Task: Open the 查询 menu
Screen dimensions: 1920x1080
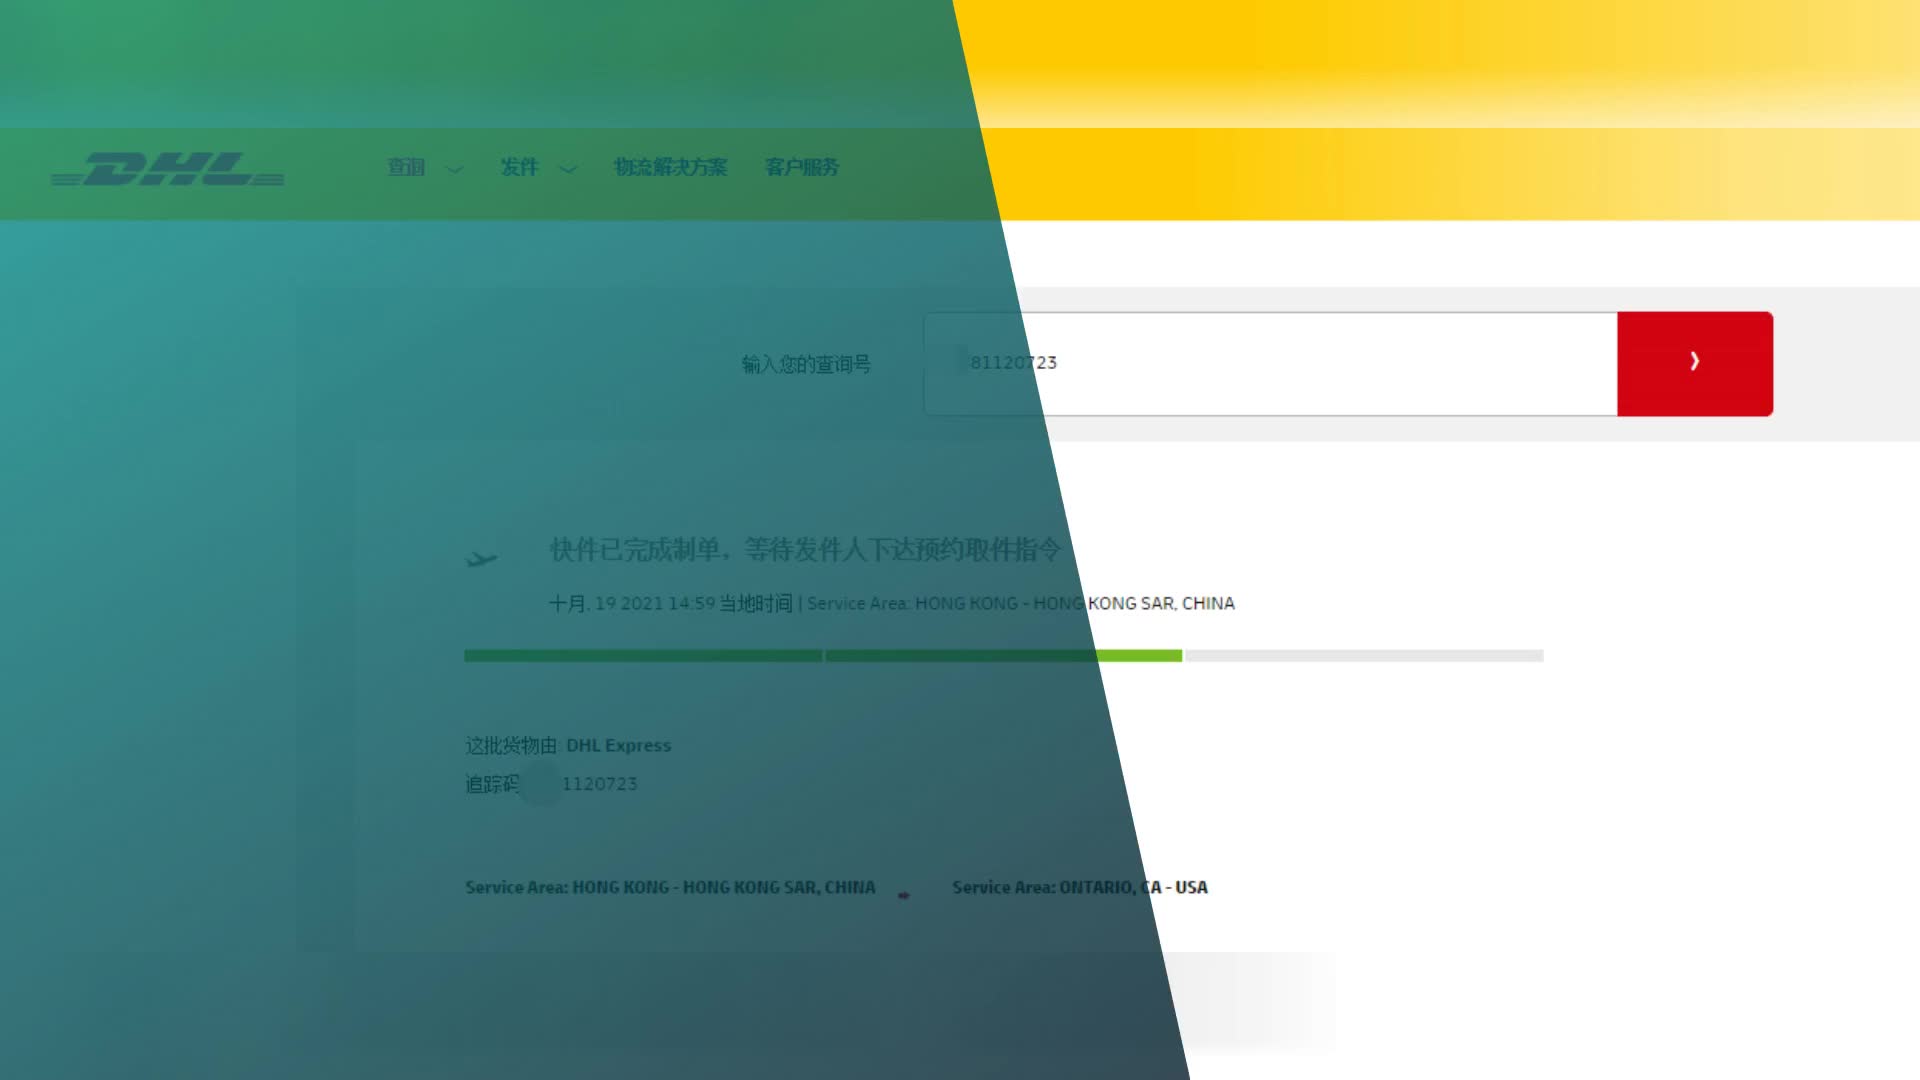Action: (406, 167)
